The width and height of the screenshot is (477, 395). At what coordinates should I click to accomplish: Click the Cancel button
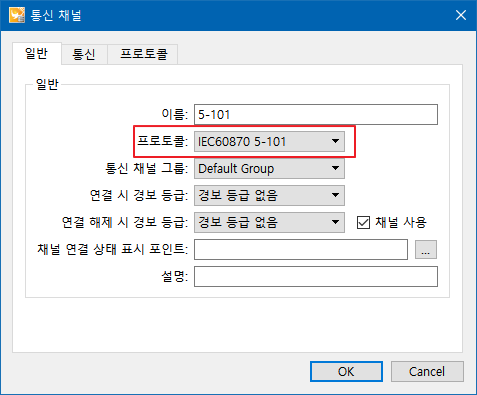(427, 371)
